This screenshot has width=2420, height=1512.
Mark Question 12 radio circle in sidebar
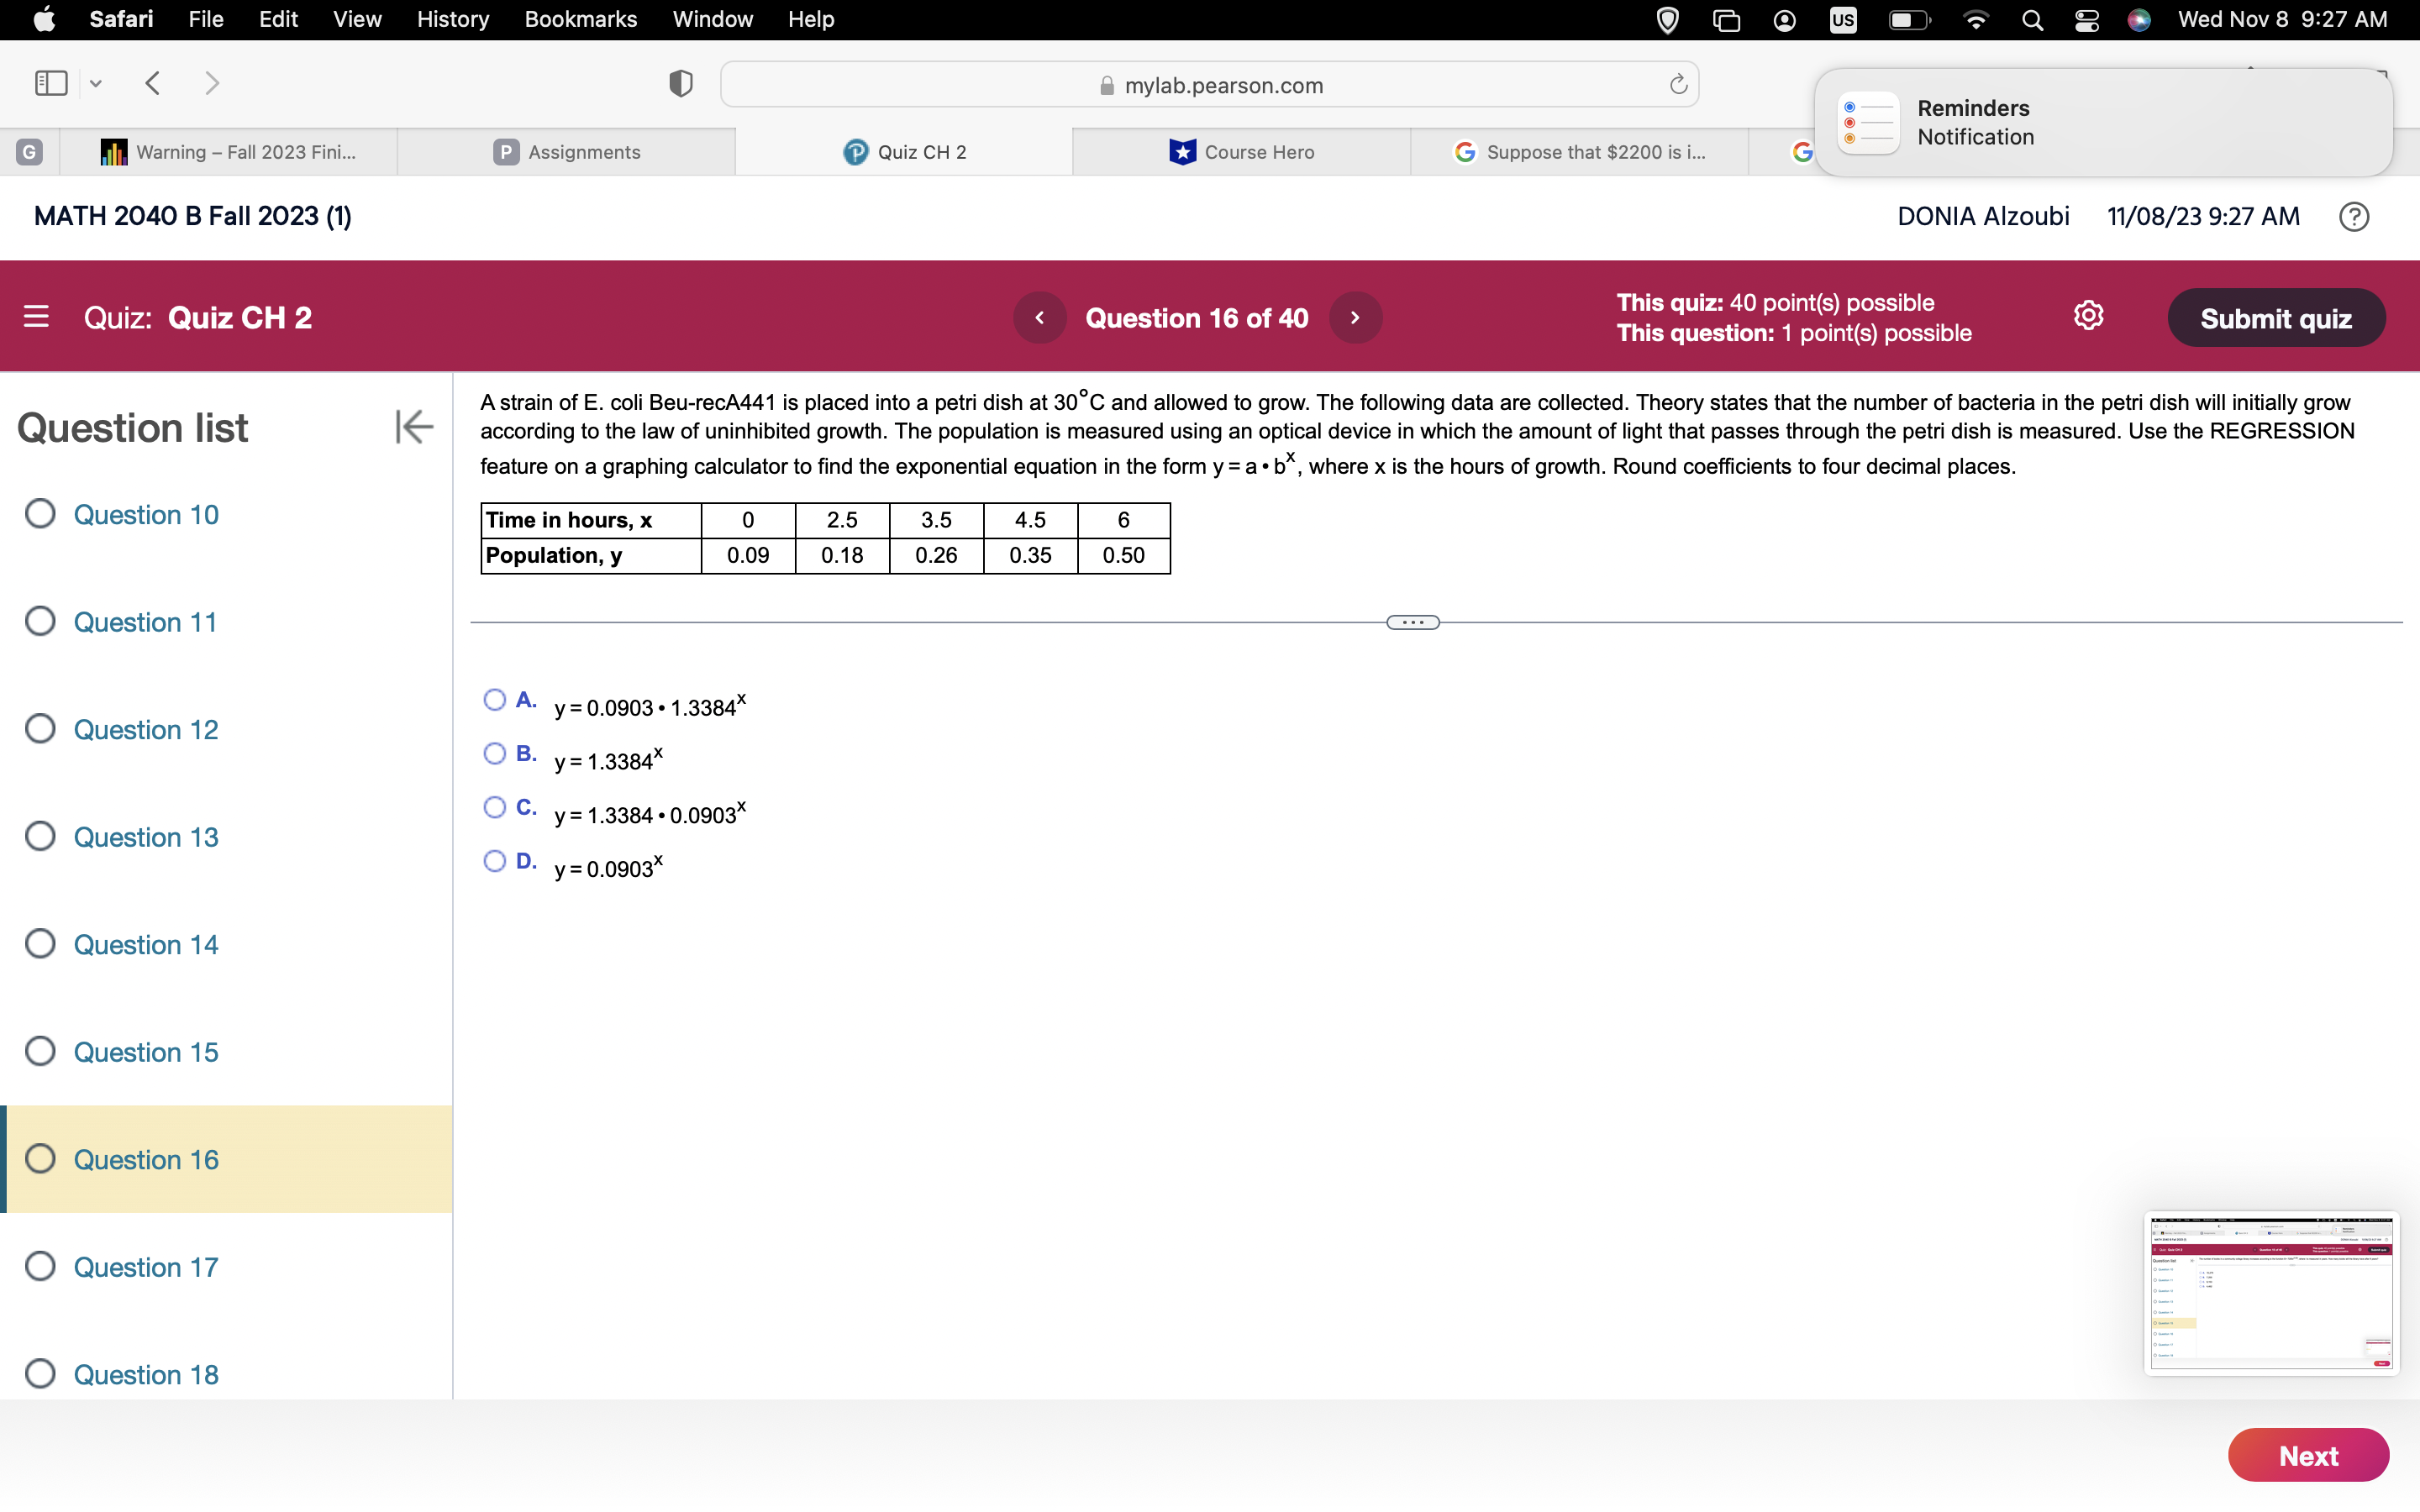[x=40, y=729]
